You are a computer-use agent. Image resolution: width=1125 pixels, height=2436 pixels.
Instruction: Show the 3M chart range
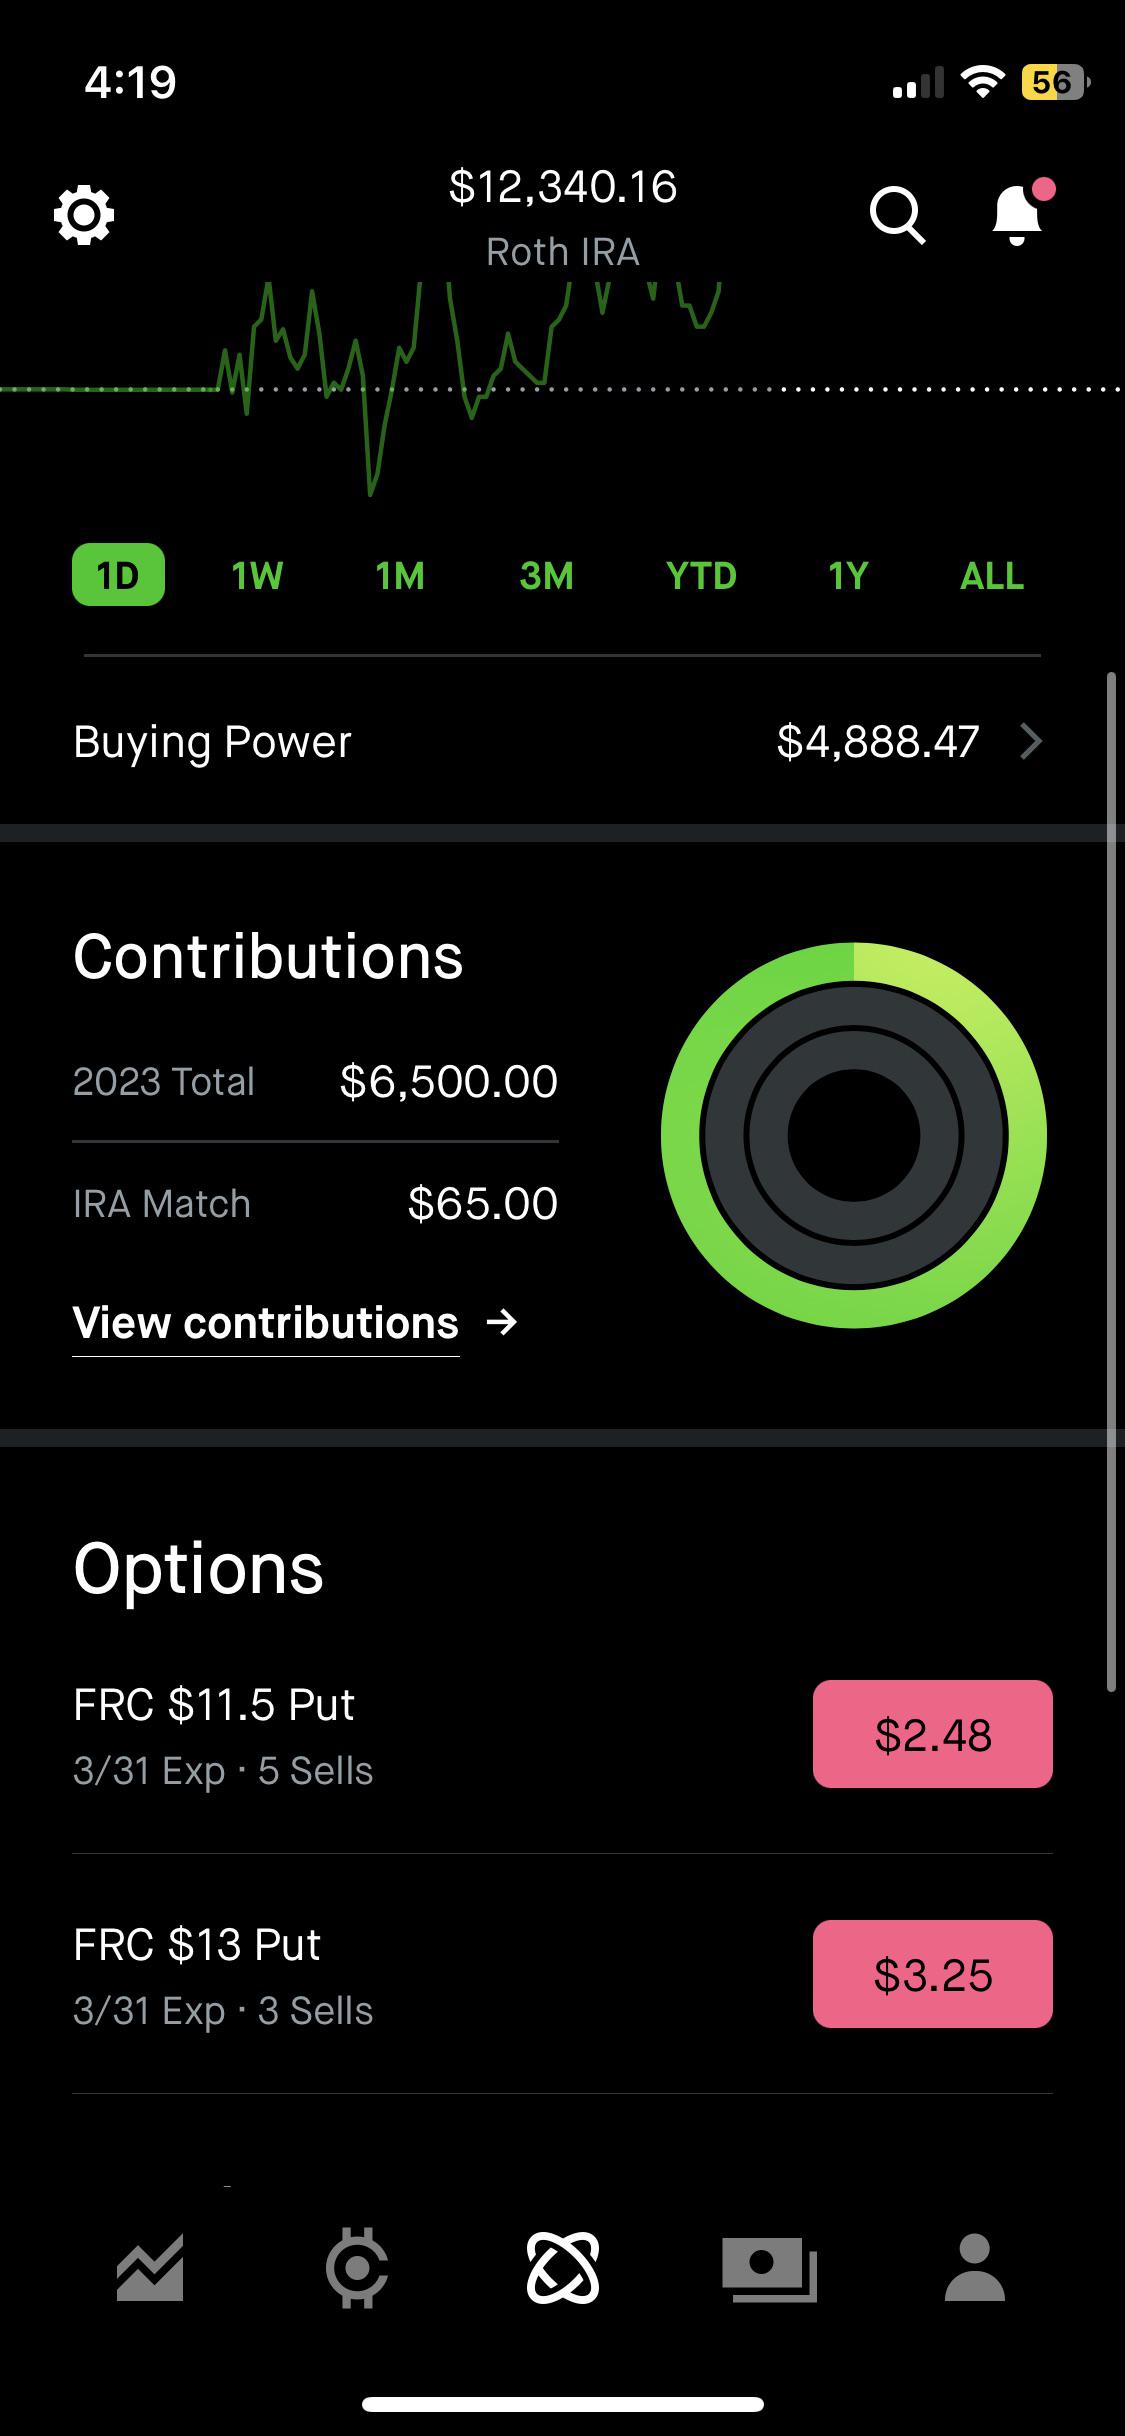coord(546,575)
